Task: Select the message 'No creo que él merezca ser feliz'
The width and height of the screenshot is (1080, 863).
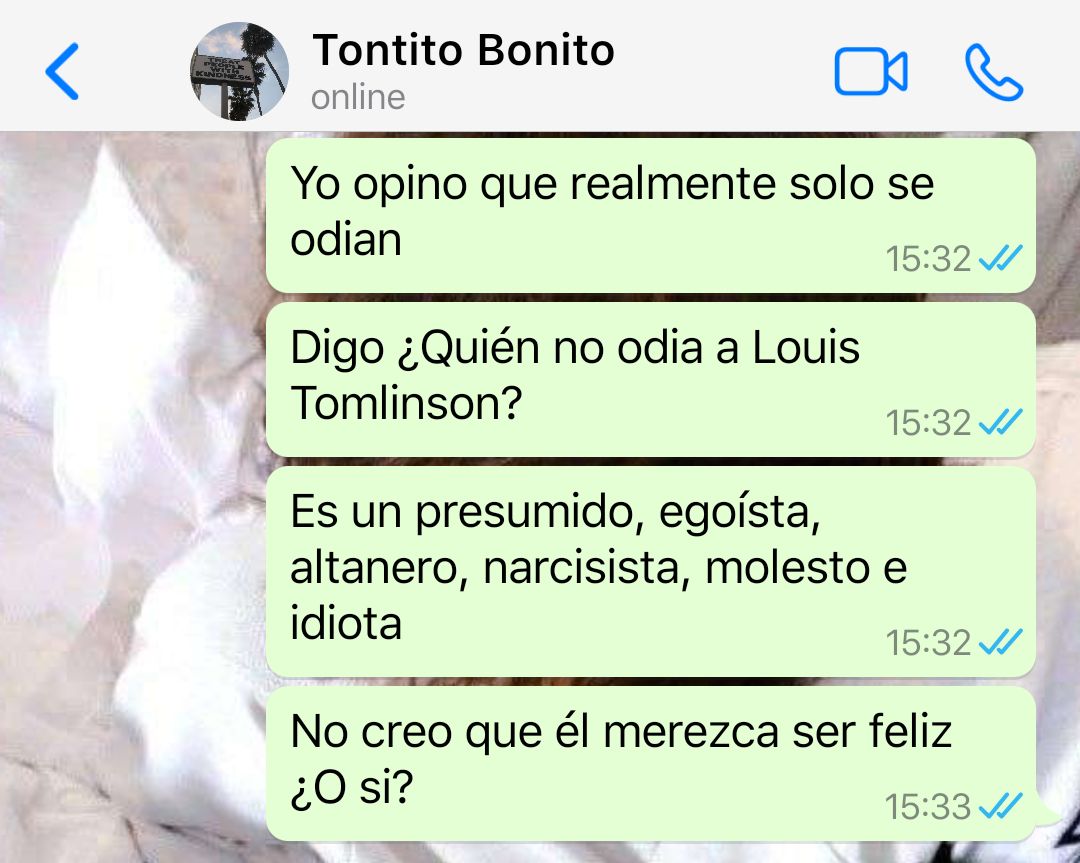Action: pos(650,763)
